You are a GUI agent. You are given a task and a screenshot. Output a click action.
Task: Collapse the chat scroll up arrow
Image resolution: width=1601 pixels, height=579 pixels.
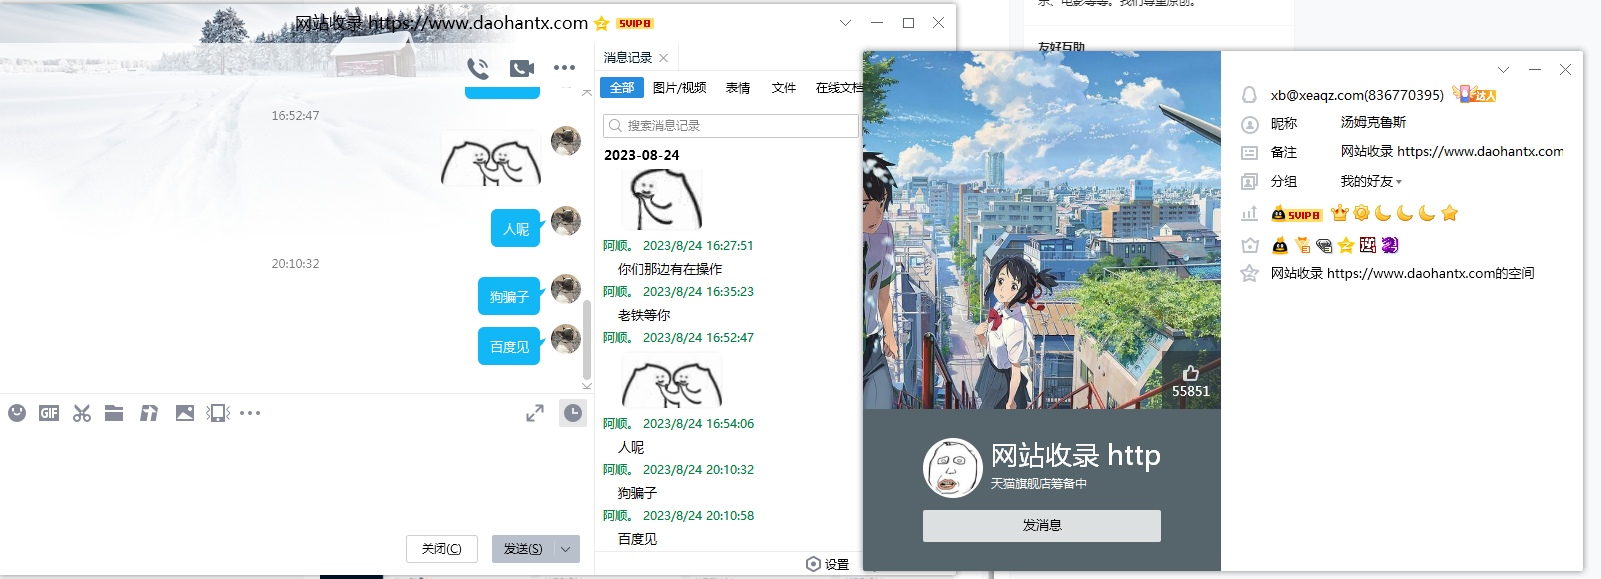click(587, 92)
